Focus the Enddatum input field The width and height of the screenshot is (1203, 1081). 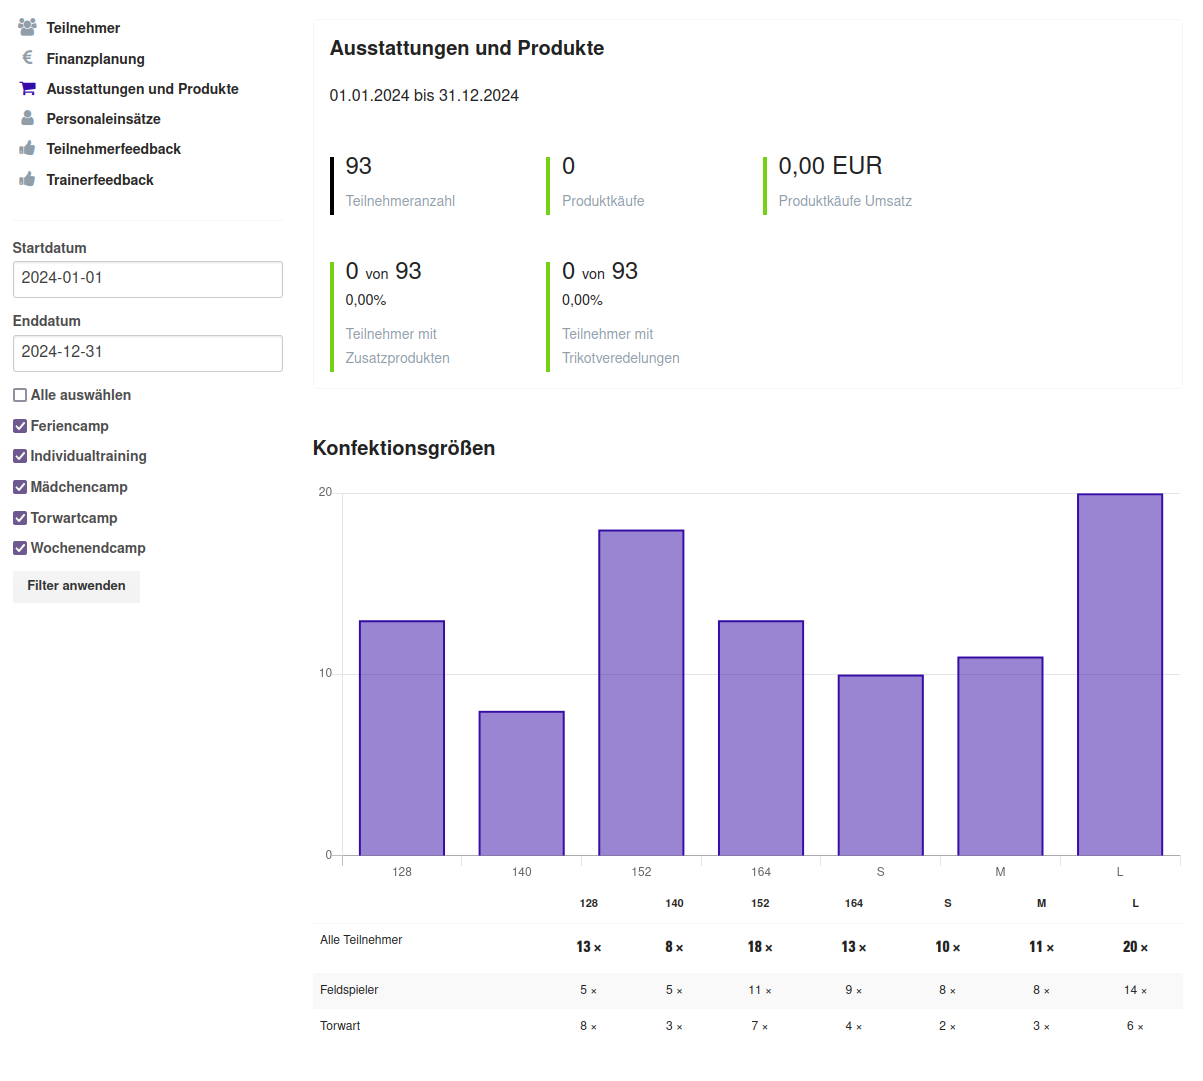pyautogui.click(x=148, y=353)
